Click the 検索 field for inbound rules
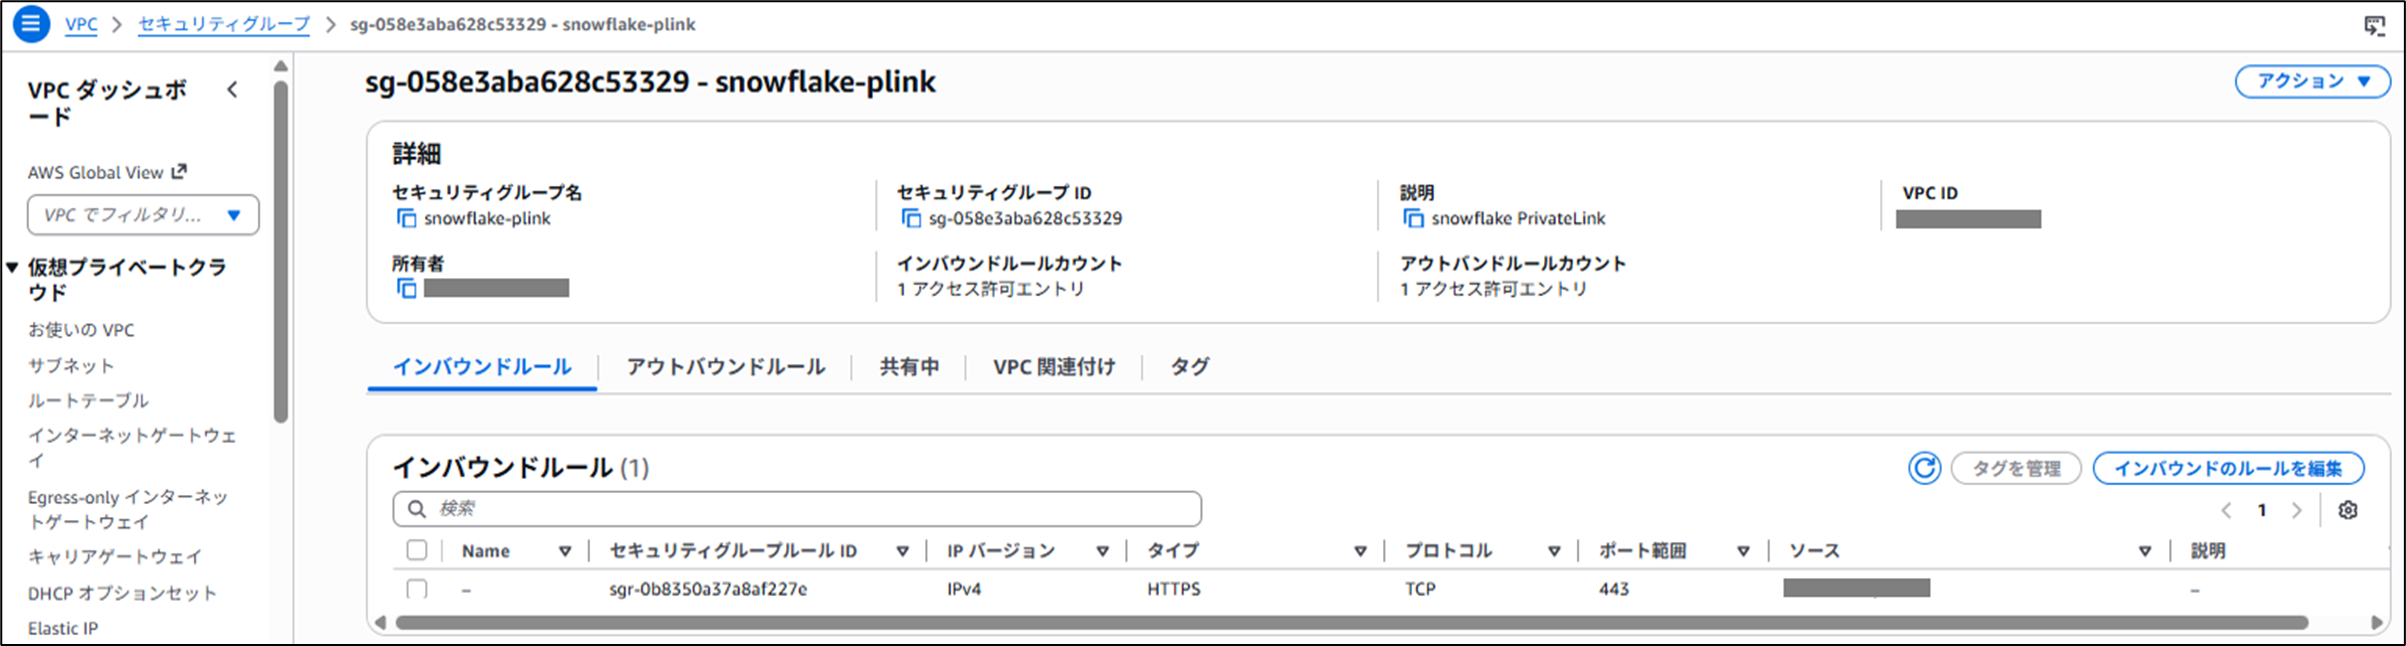Viewport: 2406px width, 646px height. point(797,509)
